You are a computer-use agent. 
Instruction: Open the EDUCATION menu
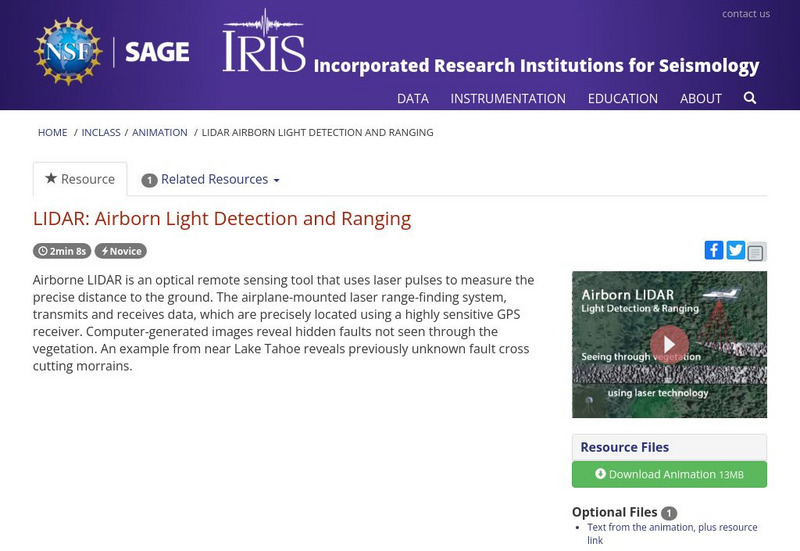point(622,98)
